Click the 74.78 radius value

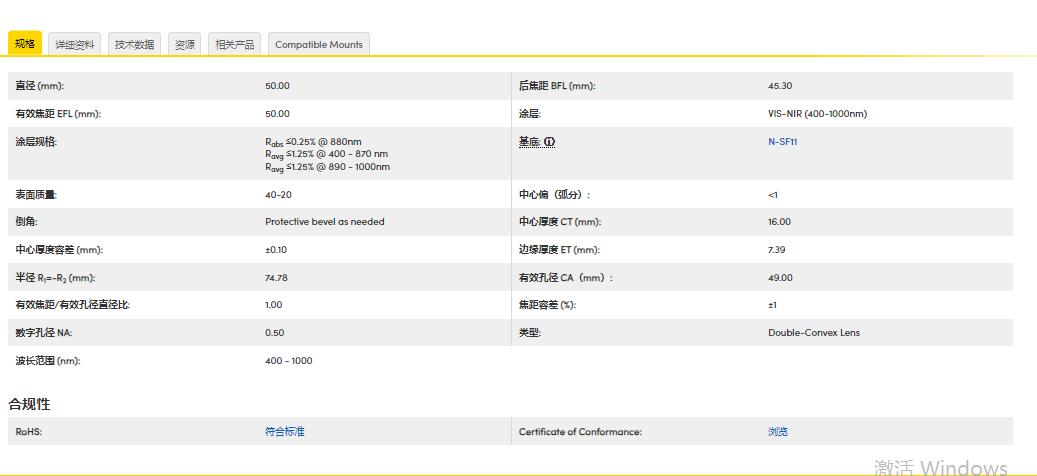pos(276,278)
